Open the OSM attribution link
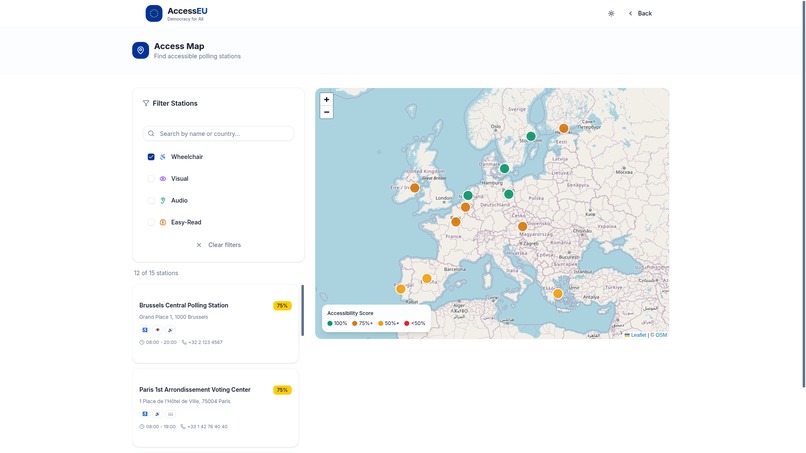Image resolution: width=806 pixels, height=453 pixels. 662,335
